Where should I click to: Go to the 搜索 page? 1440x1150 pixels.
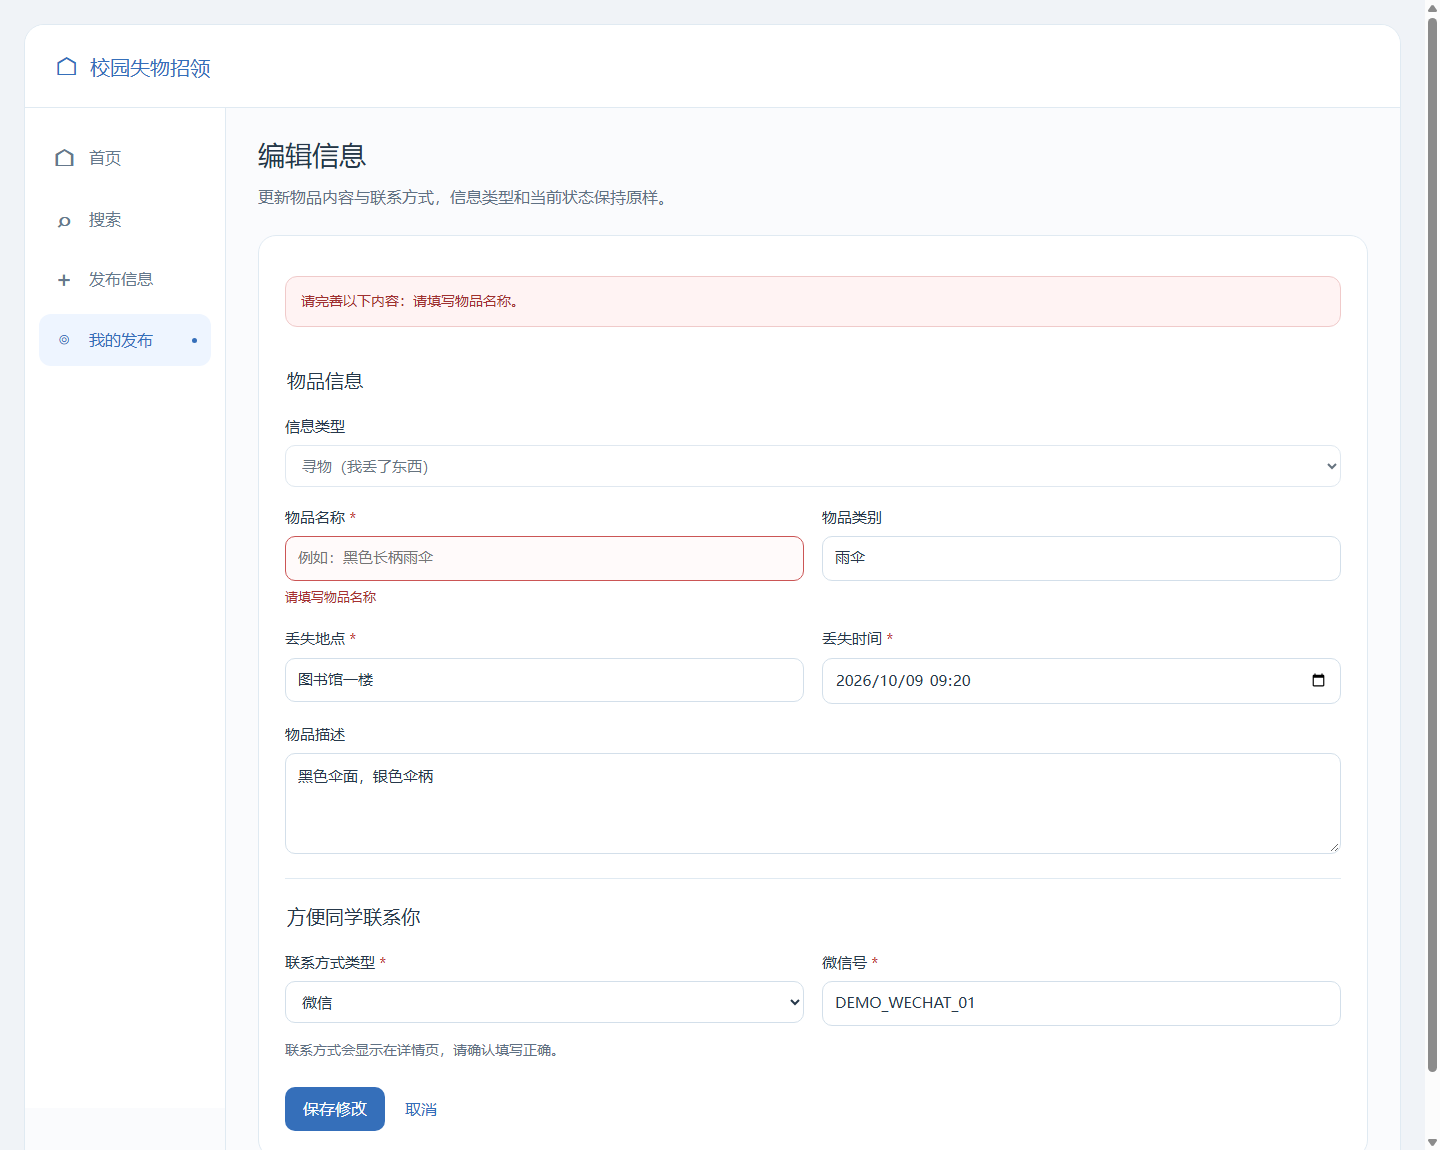pos(125,220)
